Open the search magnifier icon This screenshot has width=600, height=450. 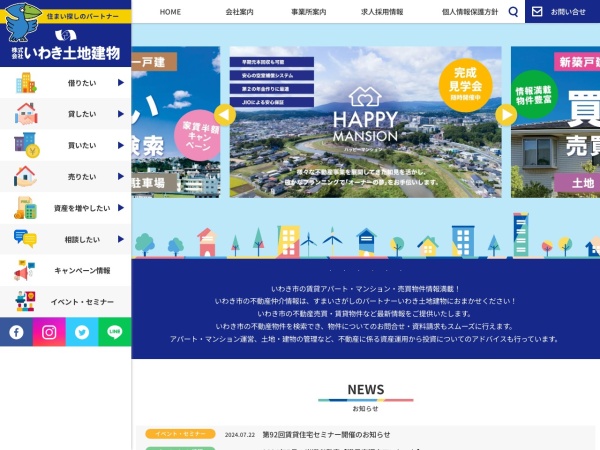(513, 12)
